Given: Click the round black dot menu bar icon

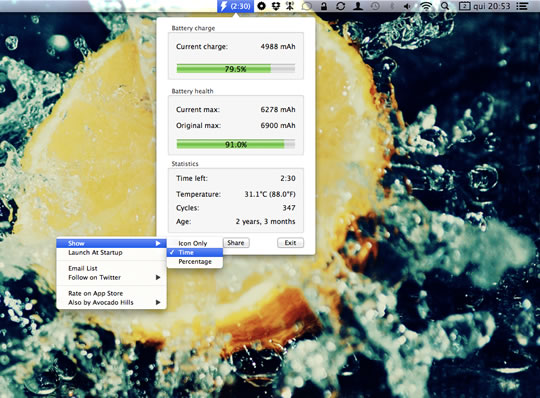Looking at the screenshot, I should tap(262, 6).
